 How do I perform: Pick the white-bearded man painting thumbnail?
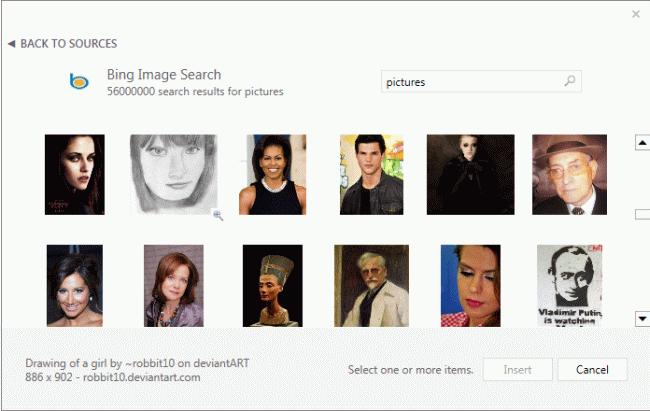tap(371, 285)
